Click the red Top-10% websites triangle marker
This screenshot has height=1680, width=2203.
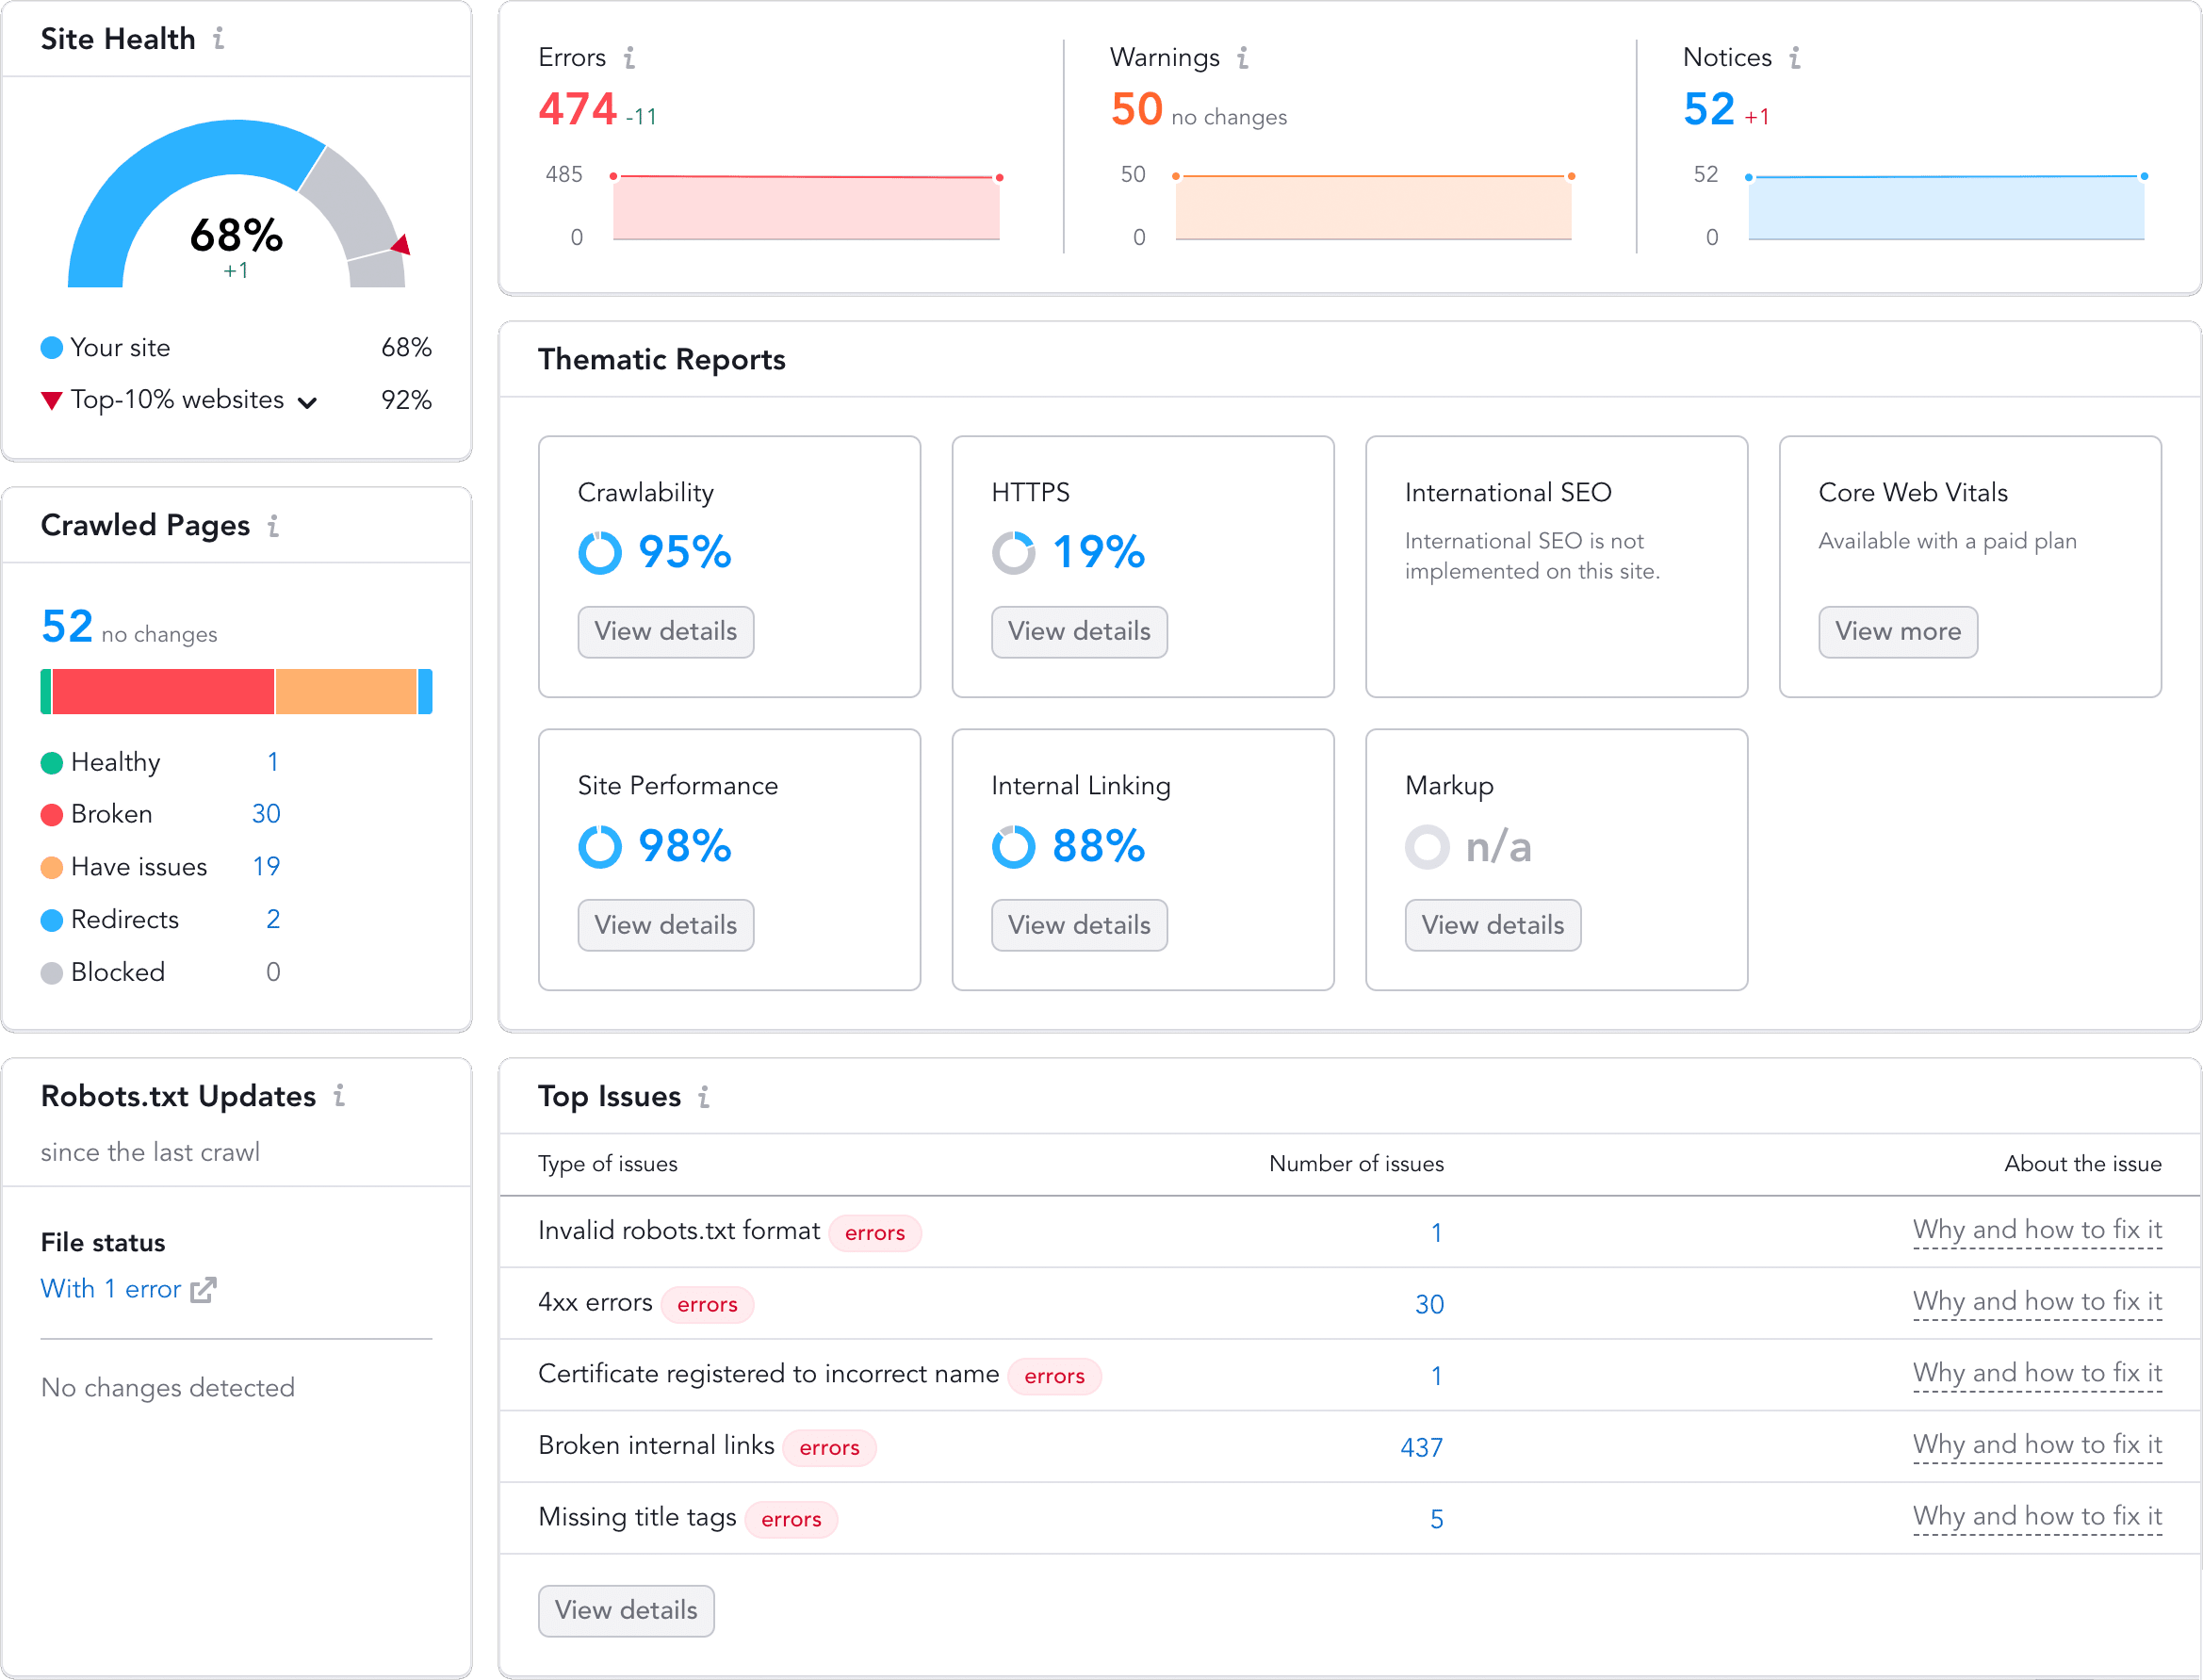click(52, 401)
